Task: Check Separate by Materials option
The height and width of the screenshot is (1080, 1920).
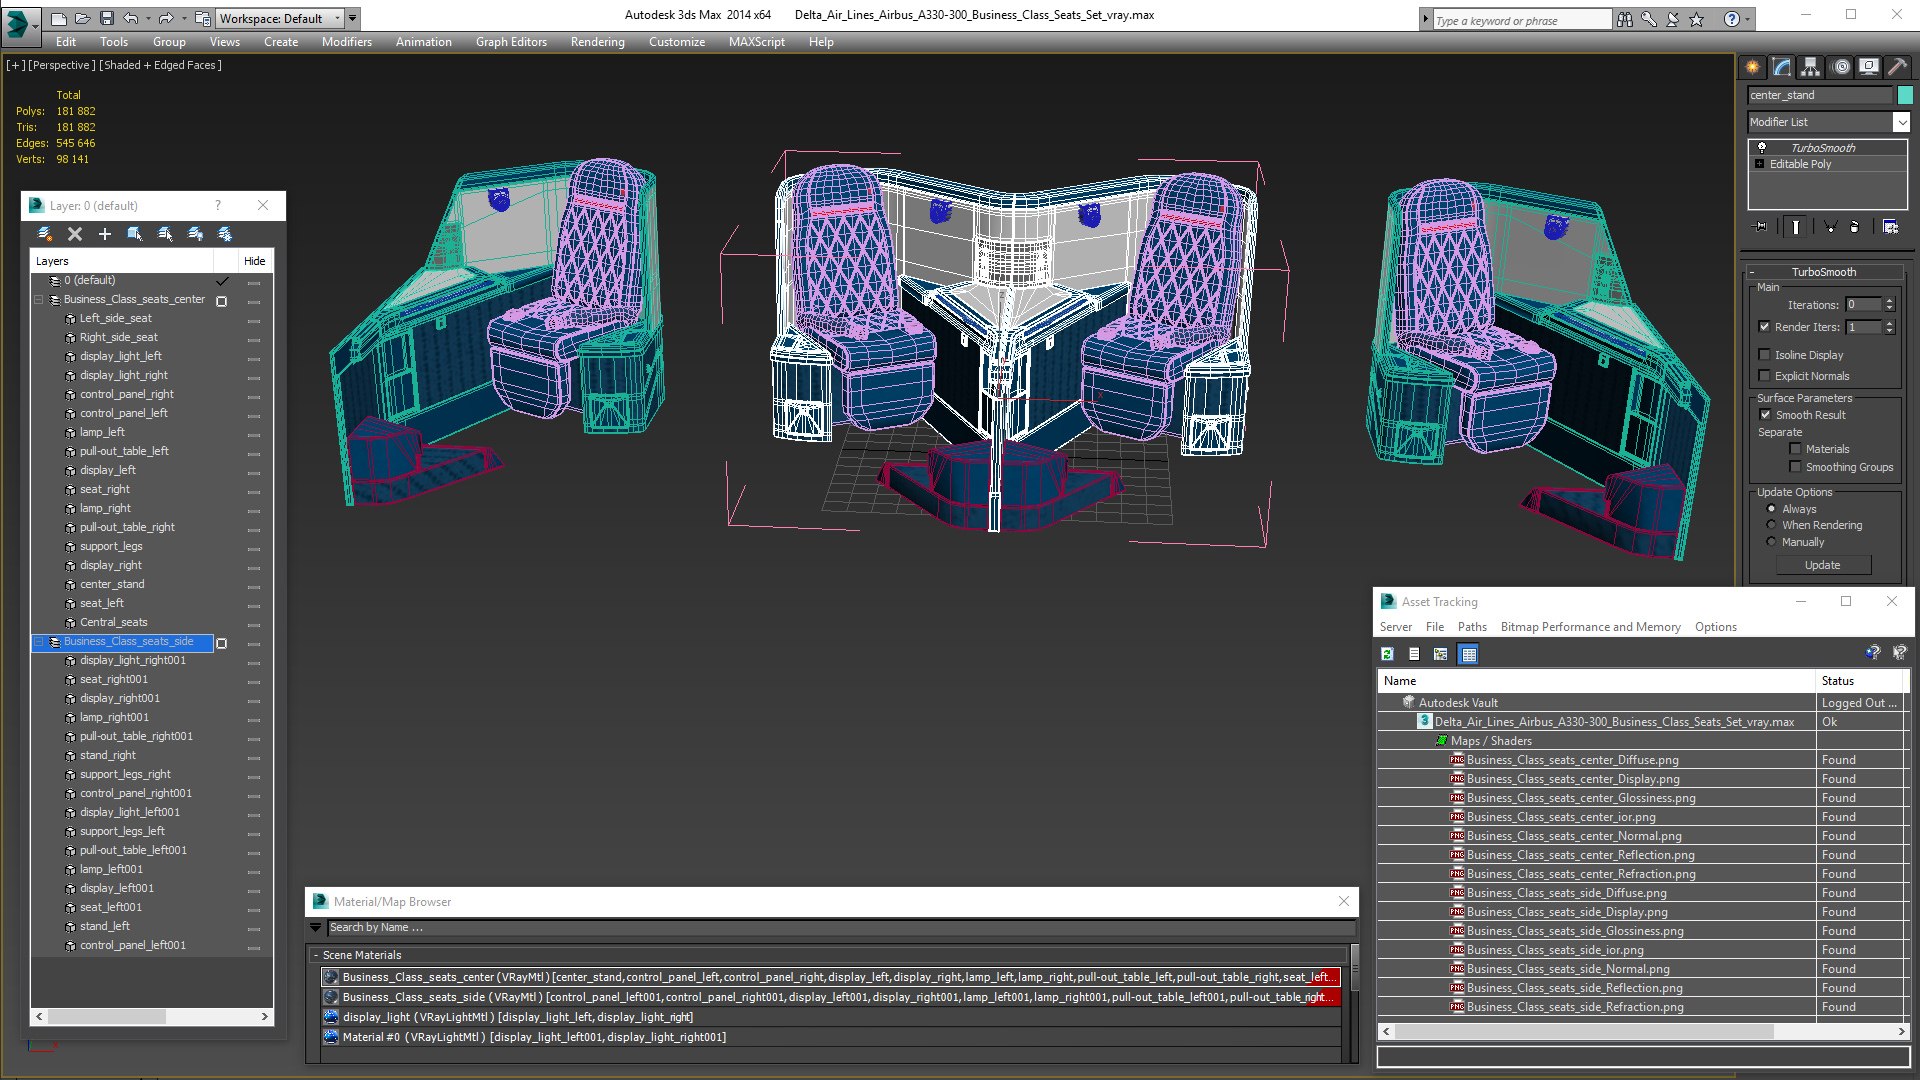Action: [1795, 449]
